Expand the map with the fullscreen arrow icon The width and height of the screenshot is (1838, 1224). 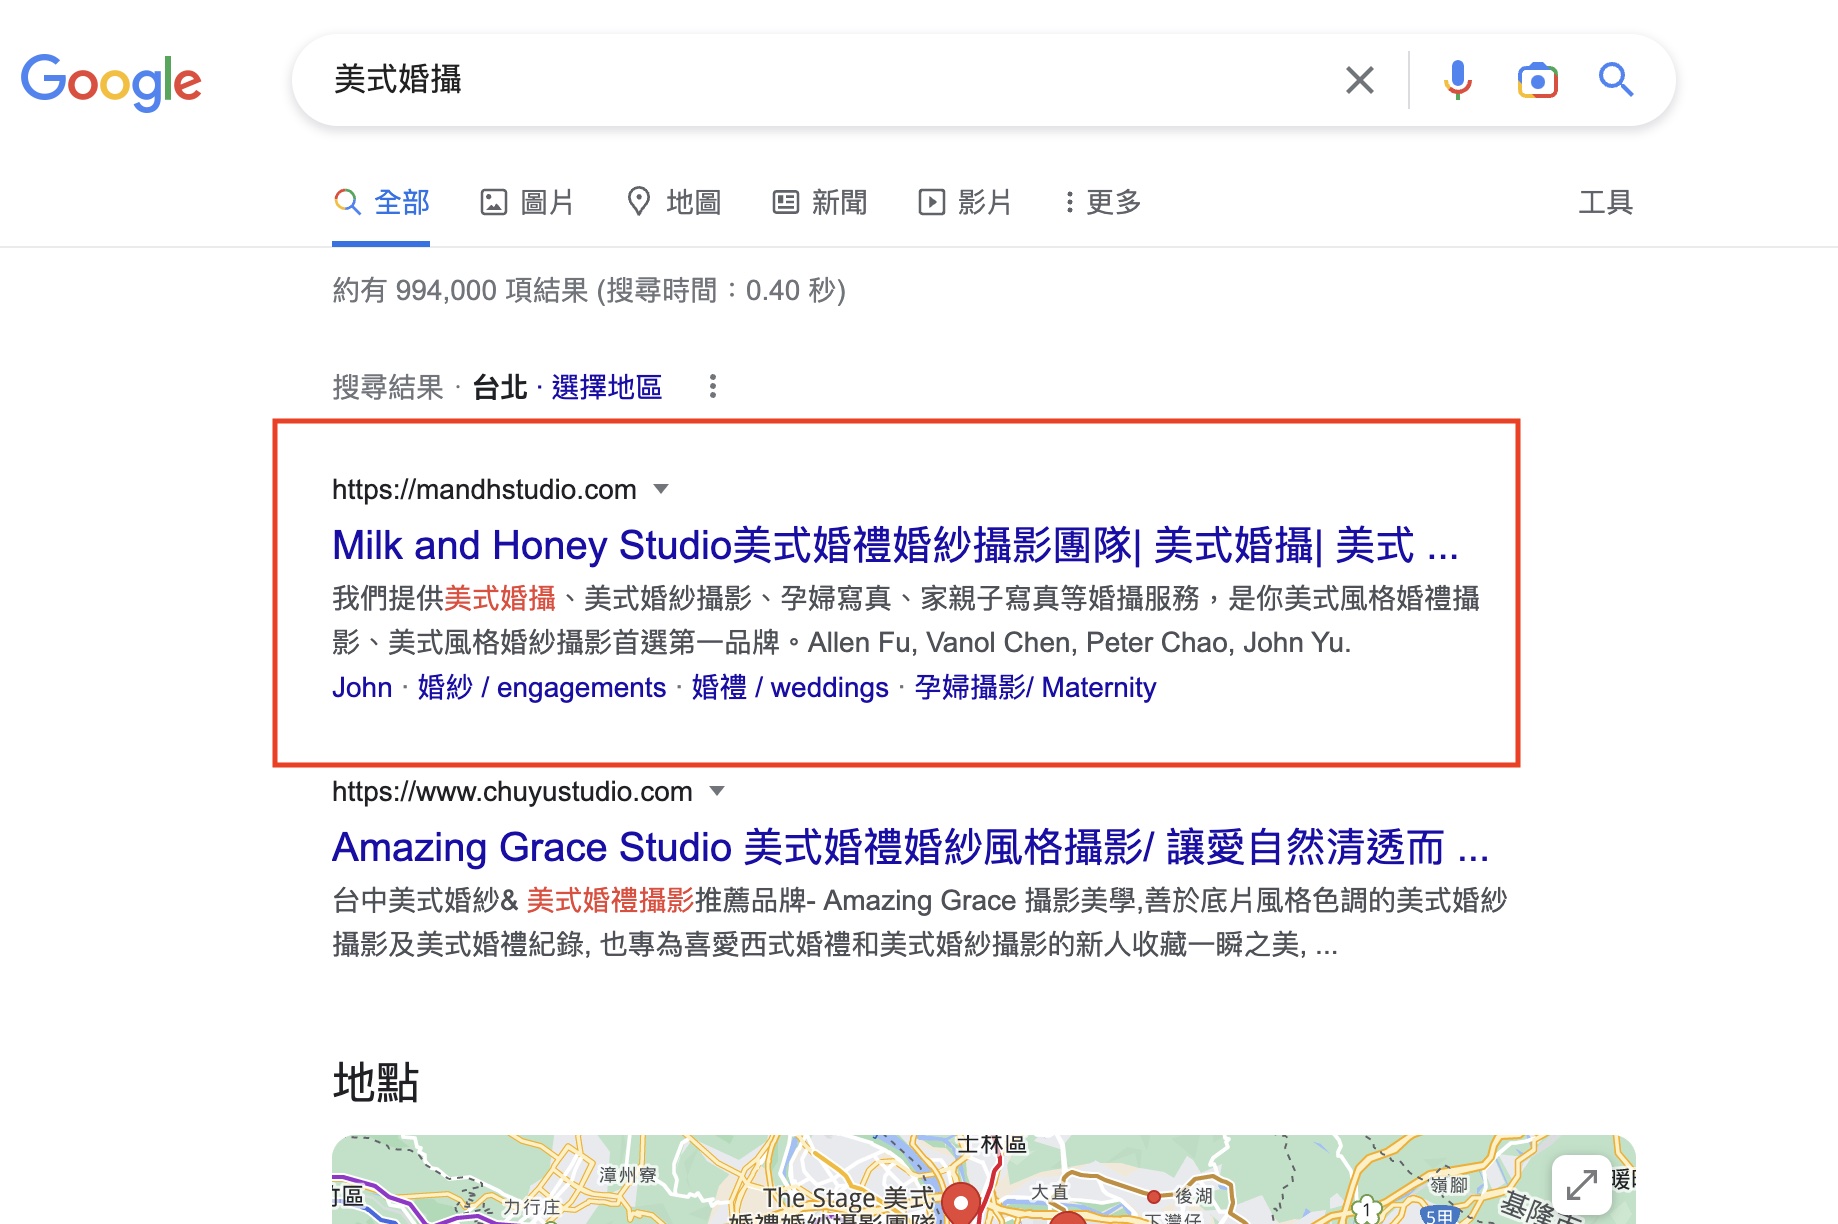(1582, 1185)
